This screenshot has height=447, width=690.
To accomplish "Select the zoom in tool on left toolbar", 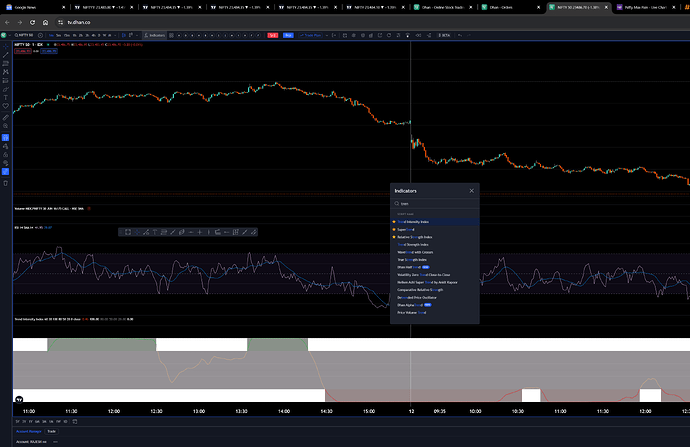I will 5,126.
